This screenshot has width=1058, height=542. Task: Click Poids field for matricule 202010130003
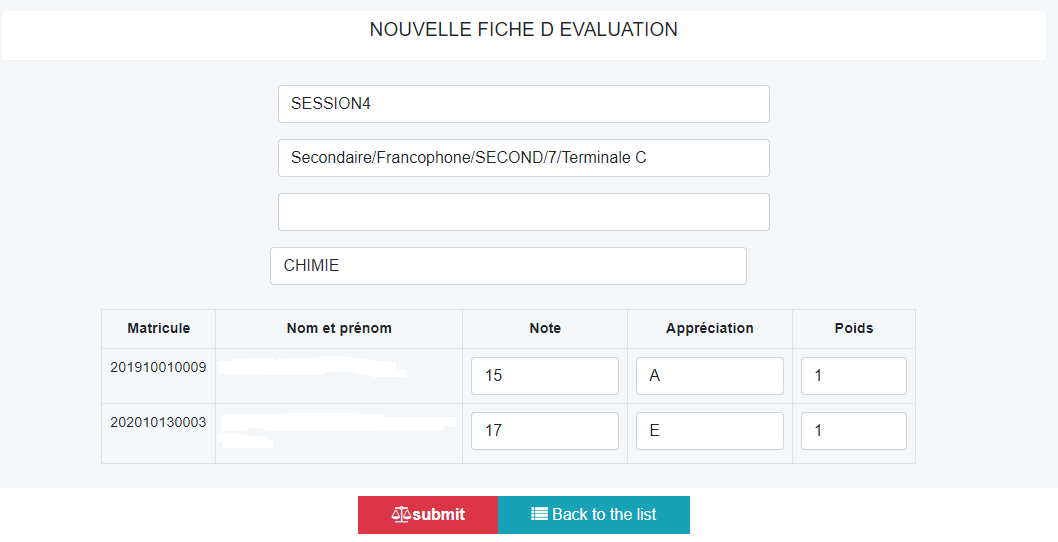point(854,431)
